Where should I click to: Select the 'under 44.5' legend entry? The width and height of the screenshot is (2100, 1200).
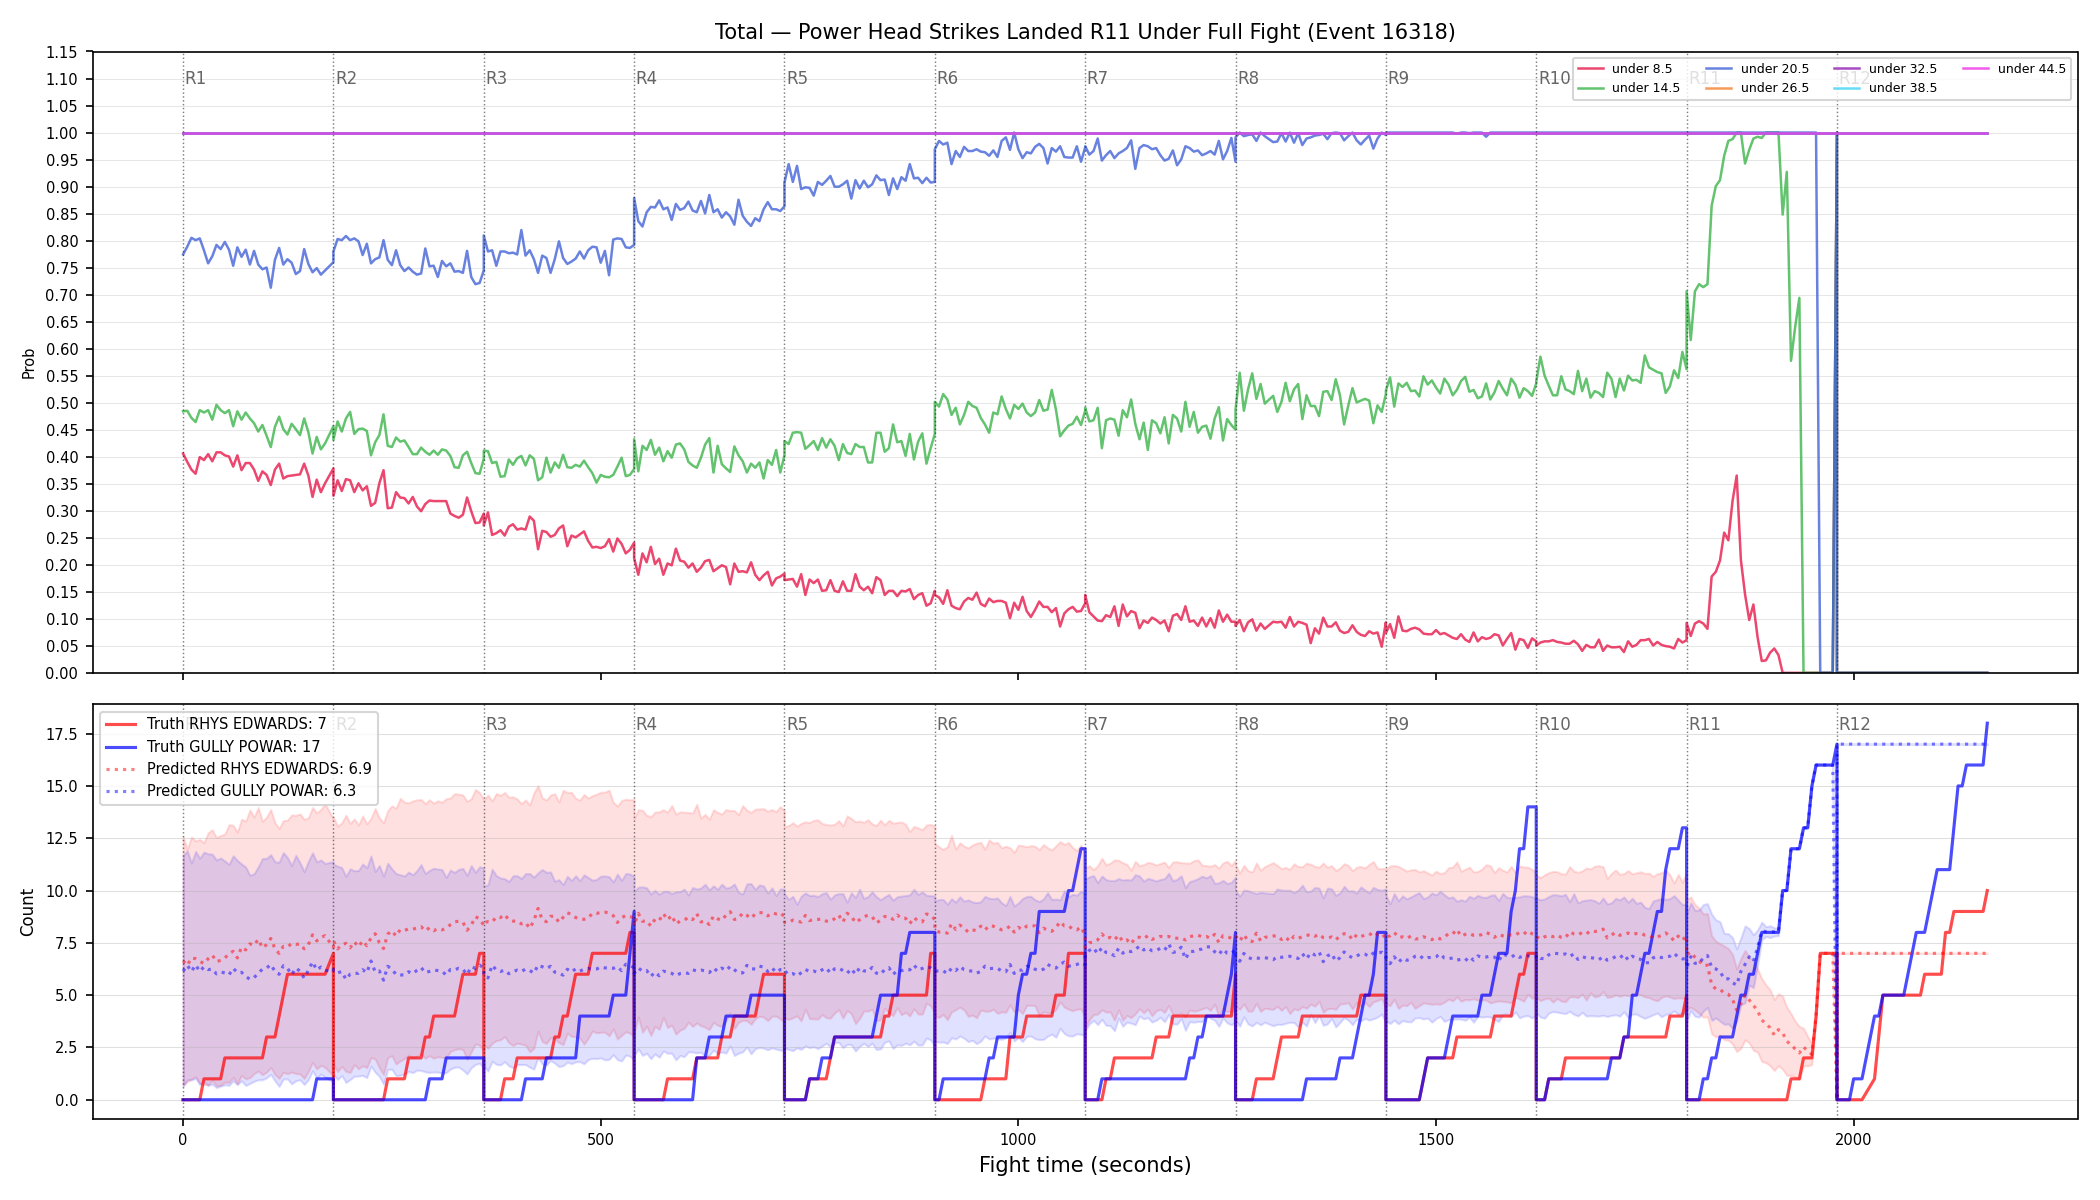[x=2014, y=69]
